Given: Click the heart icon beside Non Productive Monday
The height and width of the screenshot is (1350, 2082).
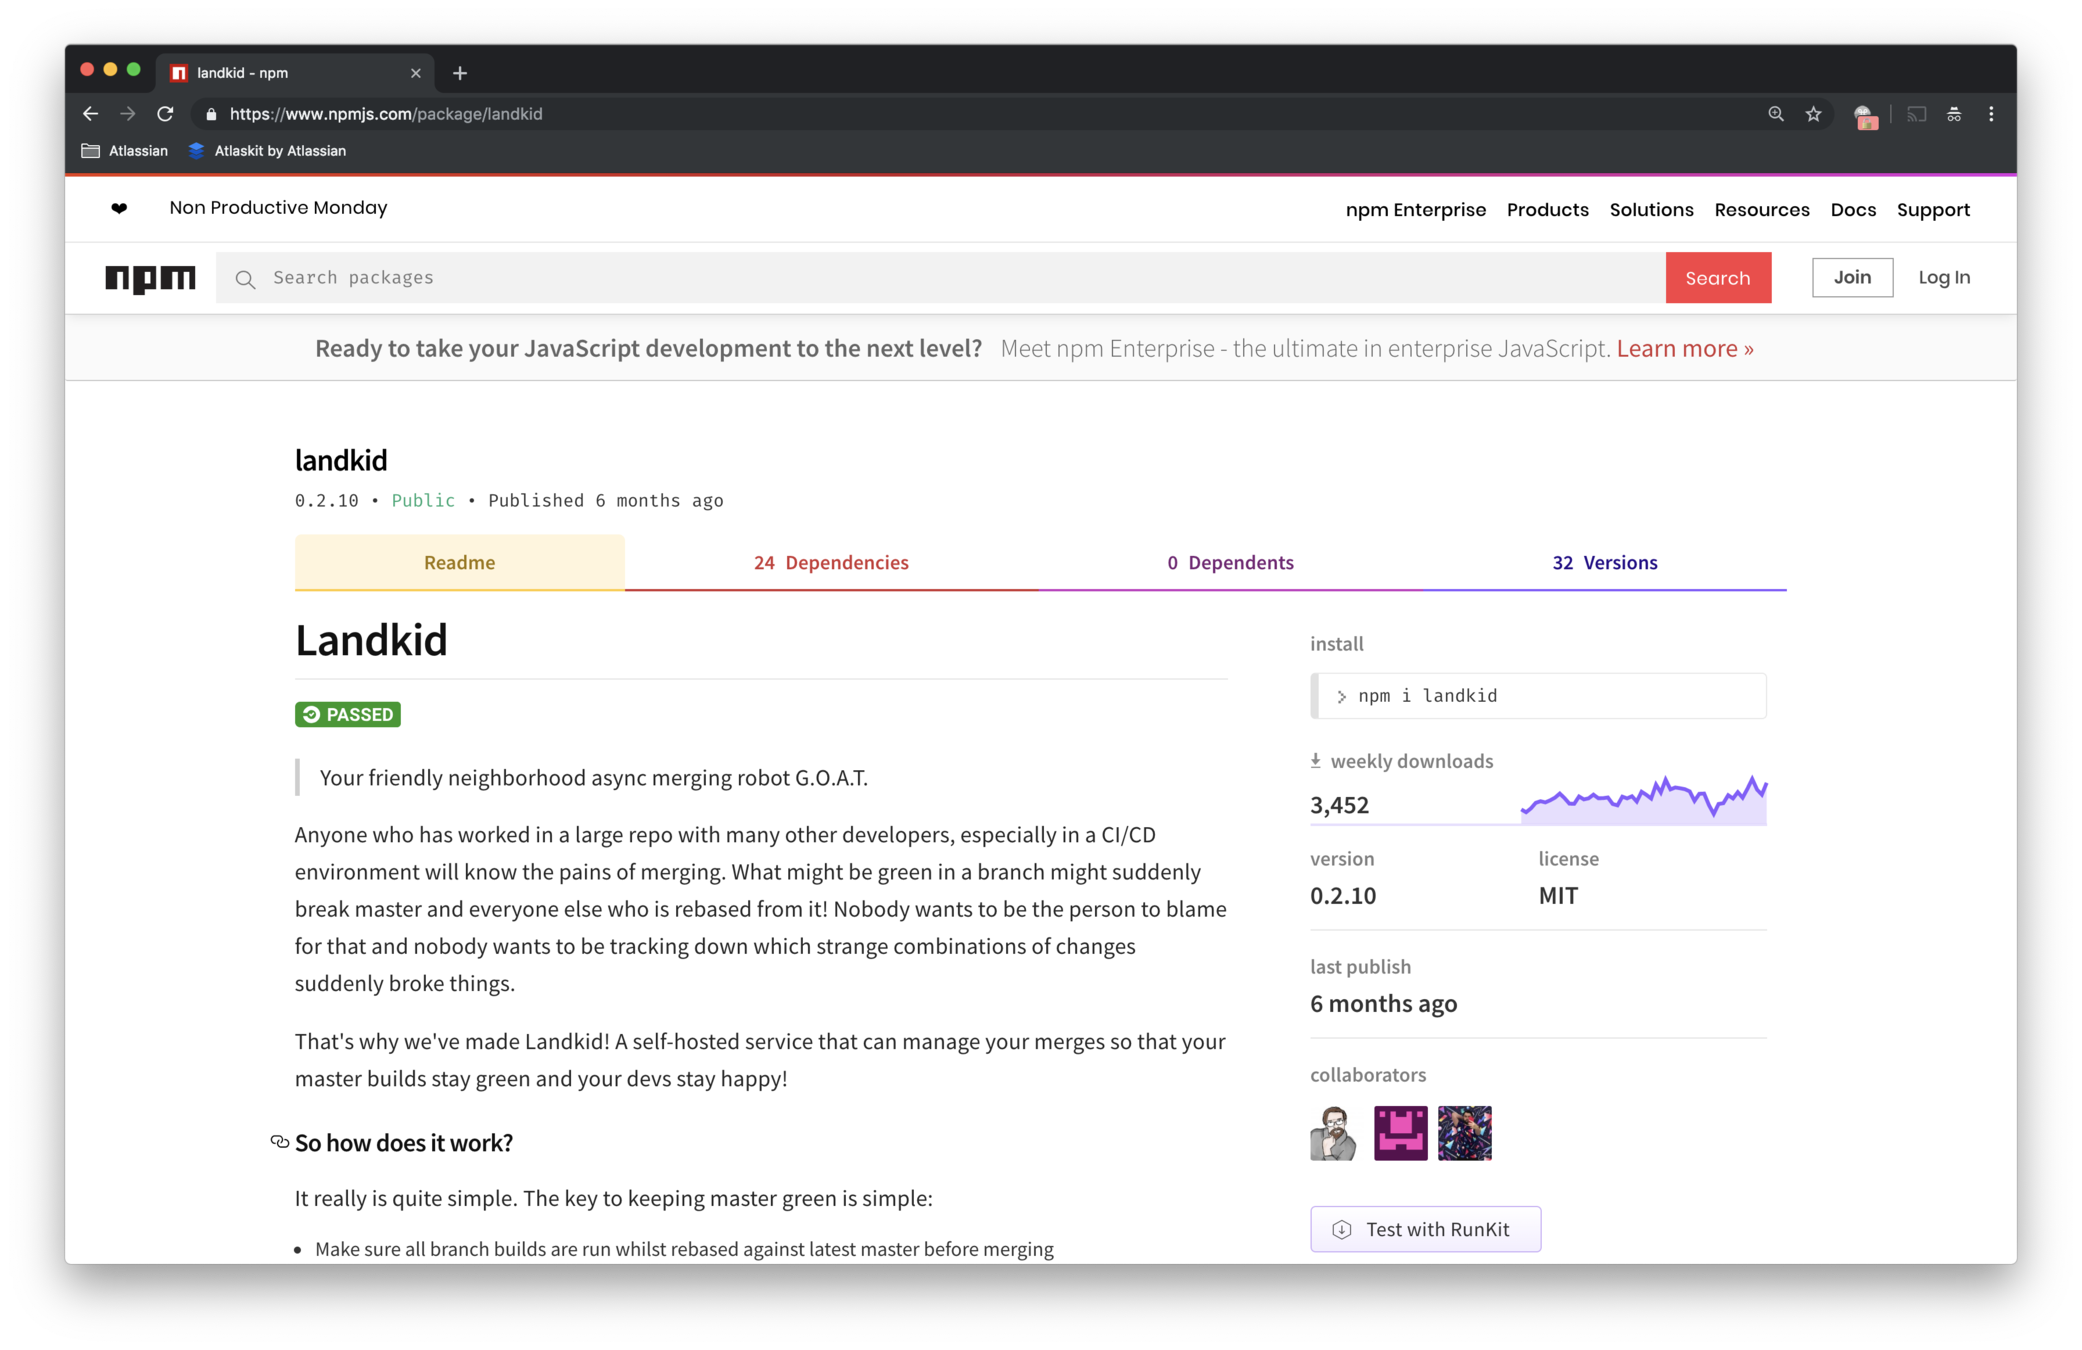Looking at the screenshot, I should [119, 208].
